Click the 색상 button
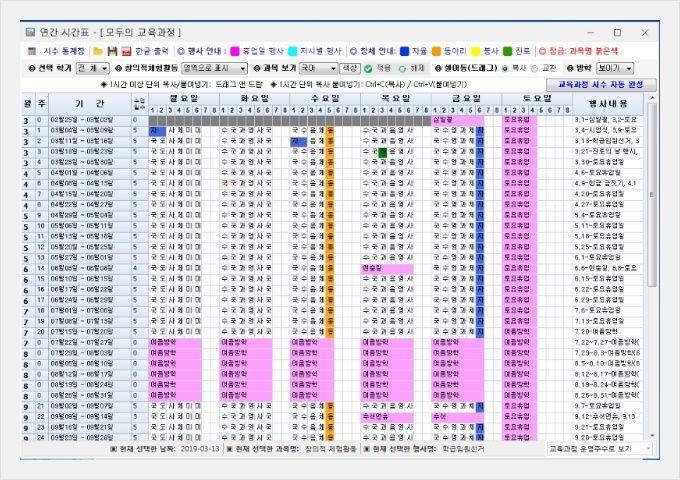Screen dimensions: 680x480 tap(349, 69)
